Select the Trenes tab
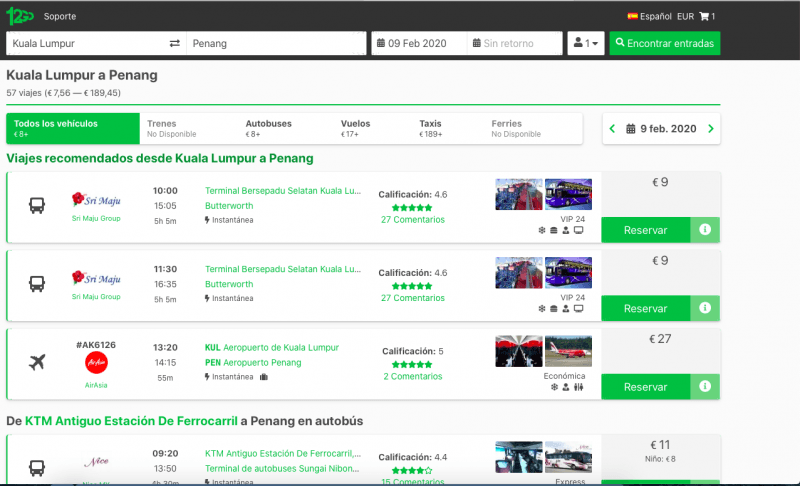This screenshot has width=800, height=486. (171, 129)
